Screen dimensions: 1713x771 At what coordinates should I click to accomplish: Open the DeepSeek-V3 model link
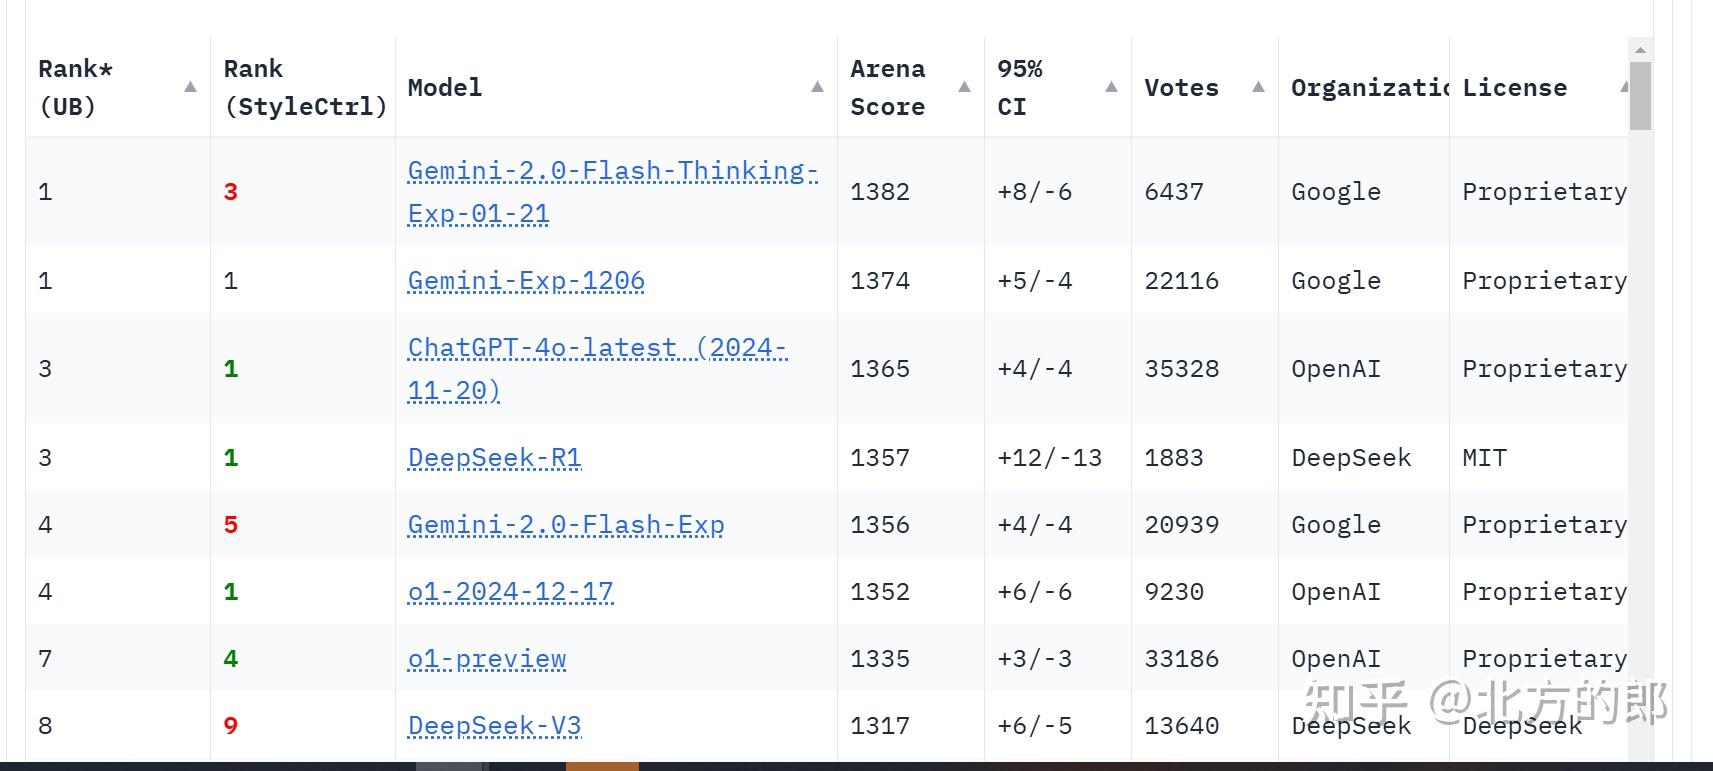point(494,726)
